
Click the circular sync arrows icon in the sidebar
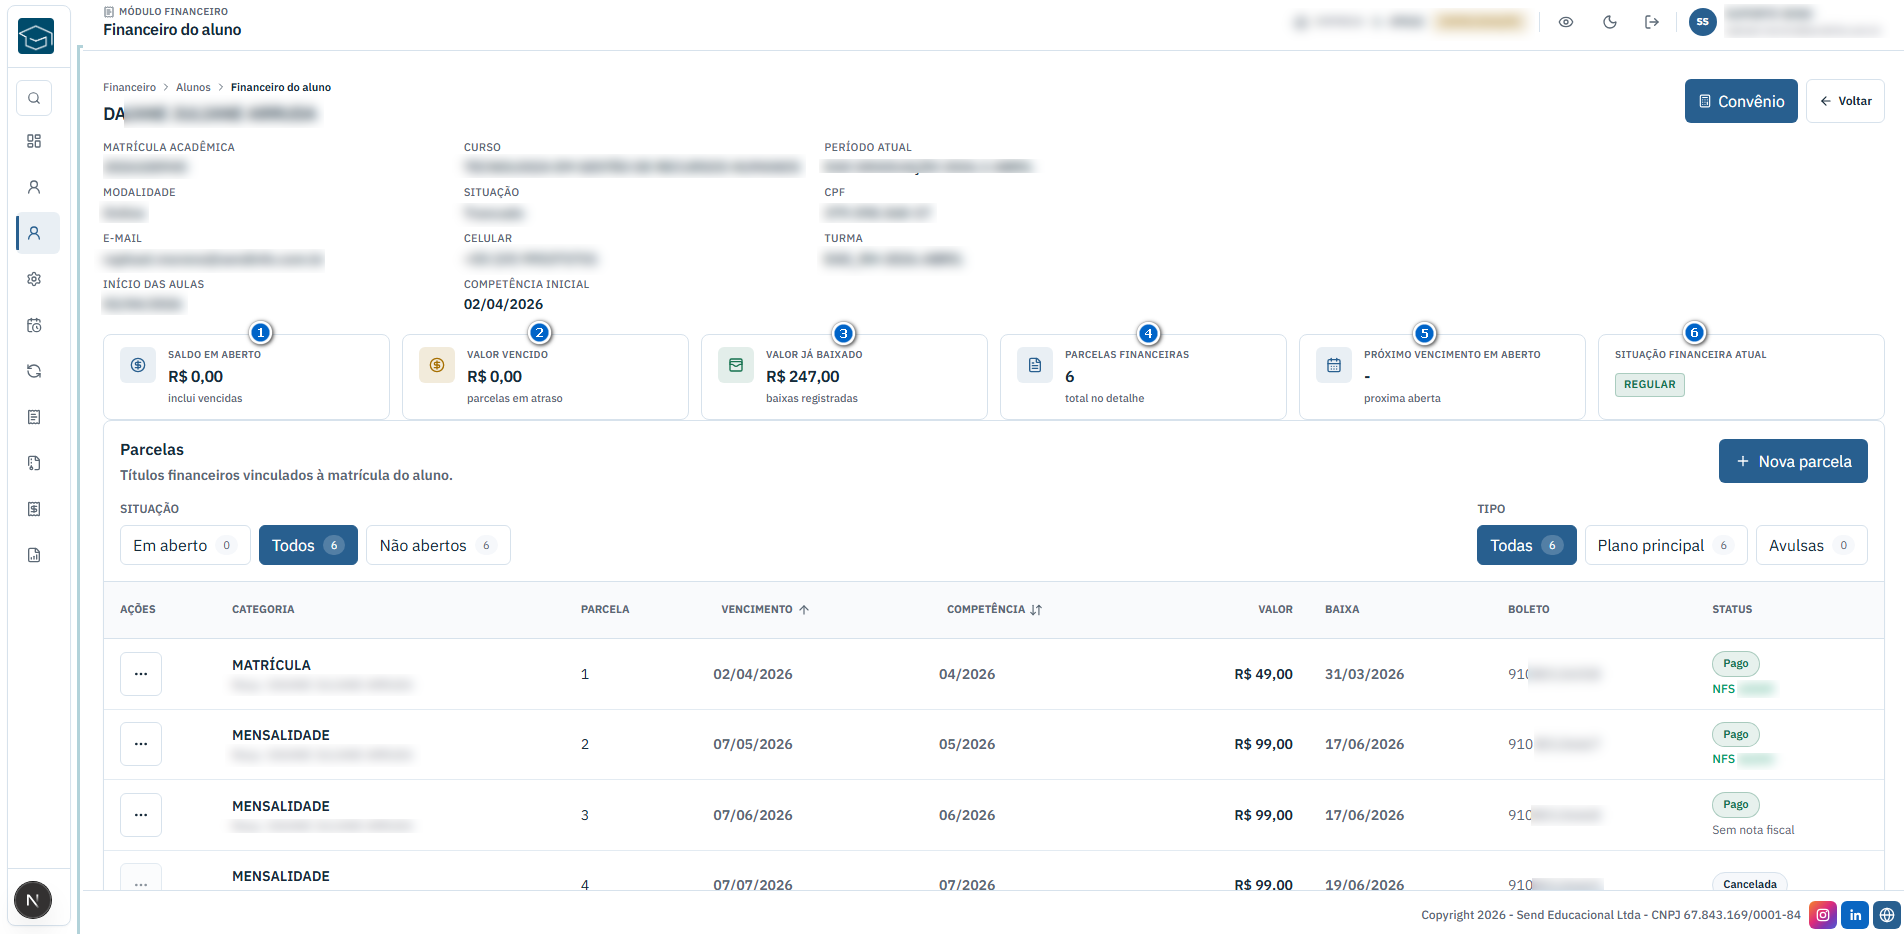34,371
